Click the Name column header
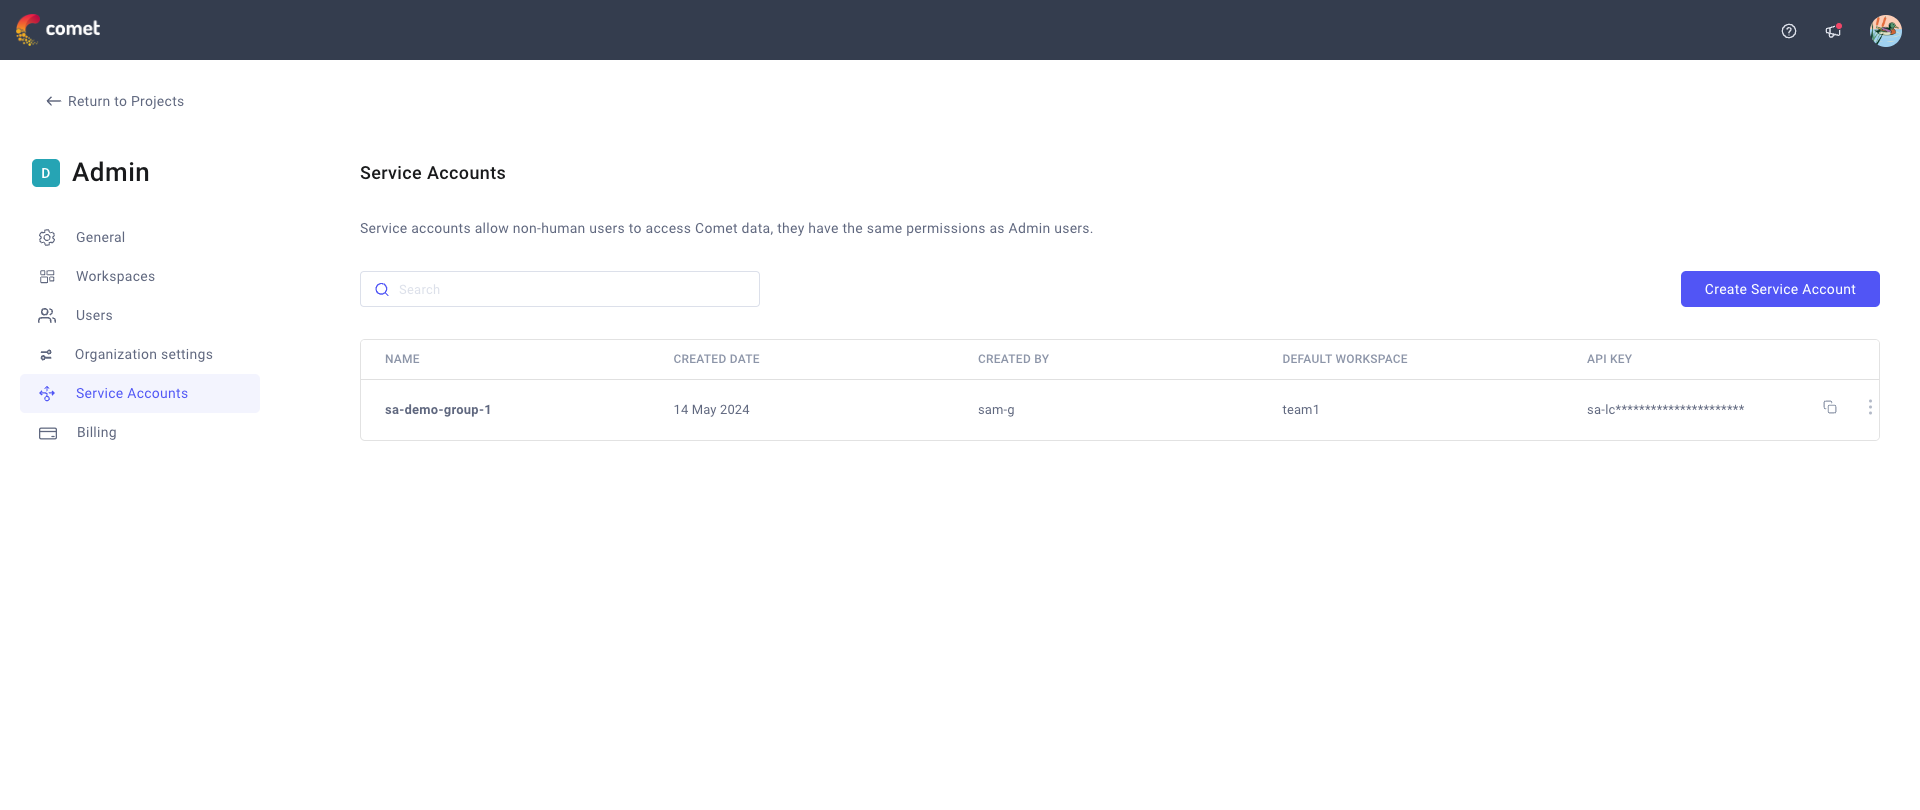Screen dimensions: 1920x810 pyautogui.click(x=402, y=359)
